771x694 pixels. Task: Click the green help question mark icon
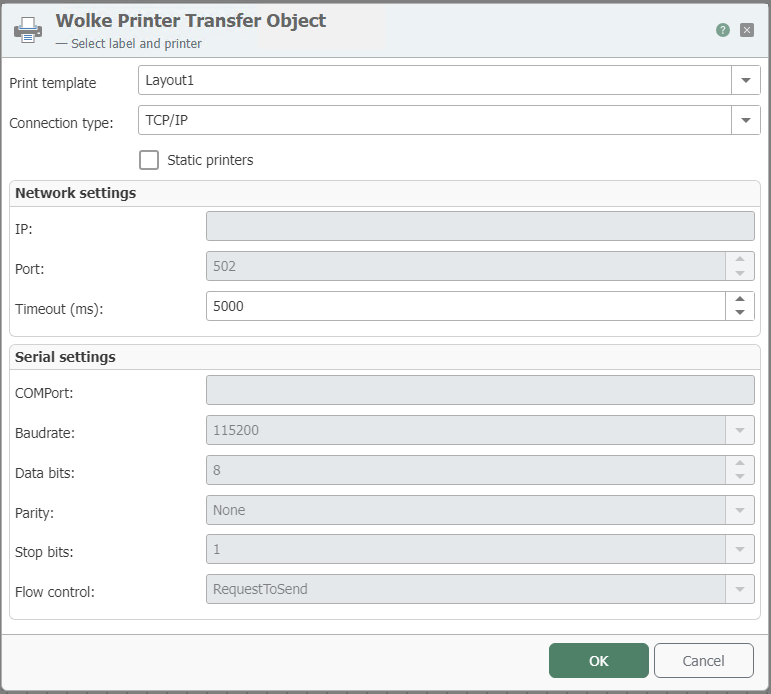722,30
